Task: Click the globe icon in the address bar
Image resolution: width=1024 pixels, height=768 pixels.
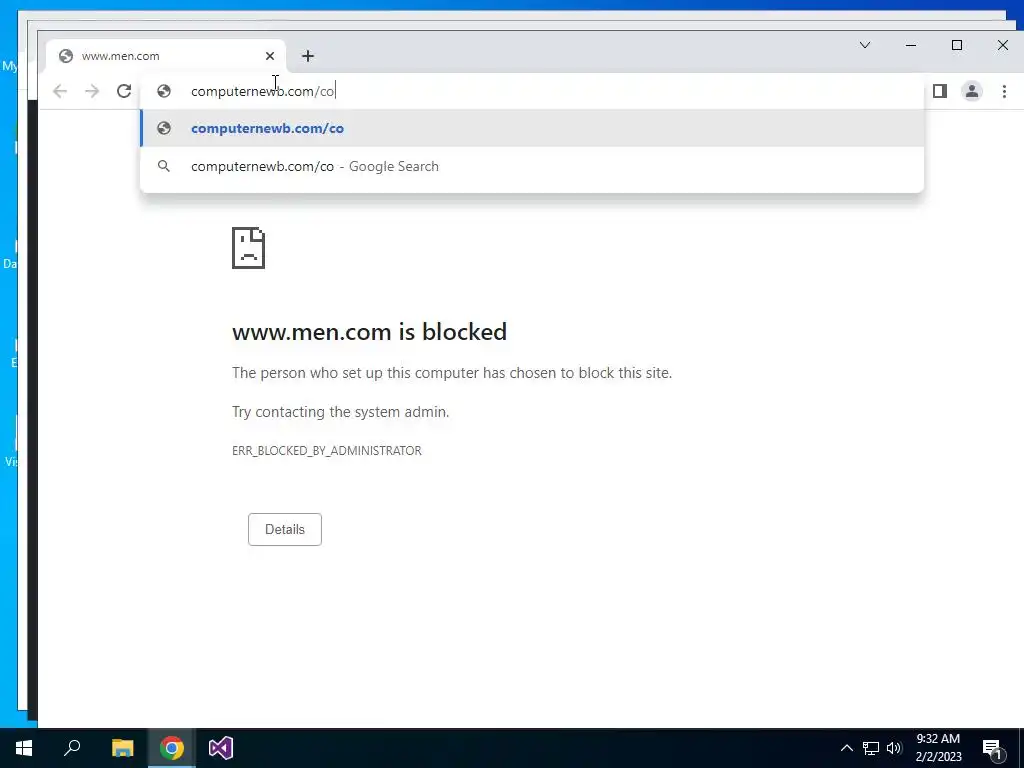Action: (x=164, y=91)
